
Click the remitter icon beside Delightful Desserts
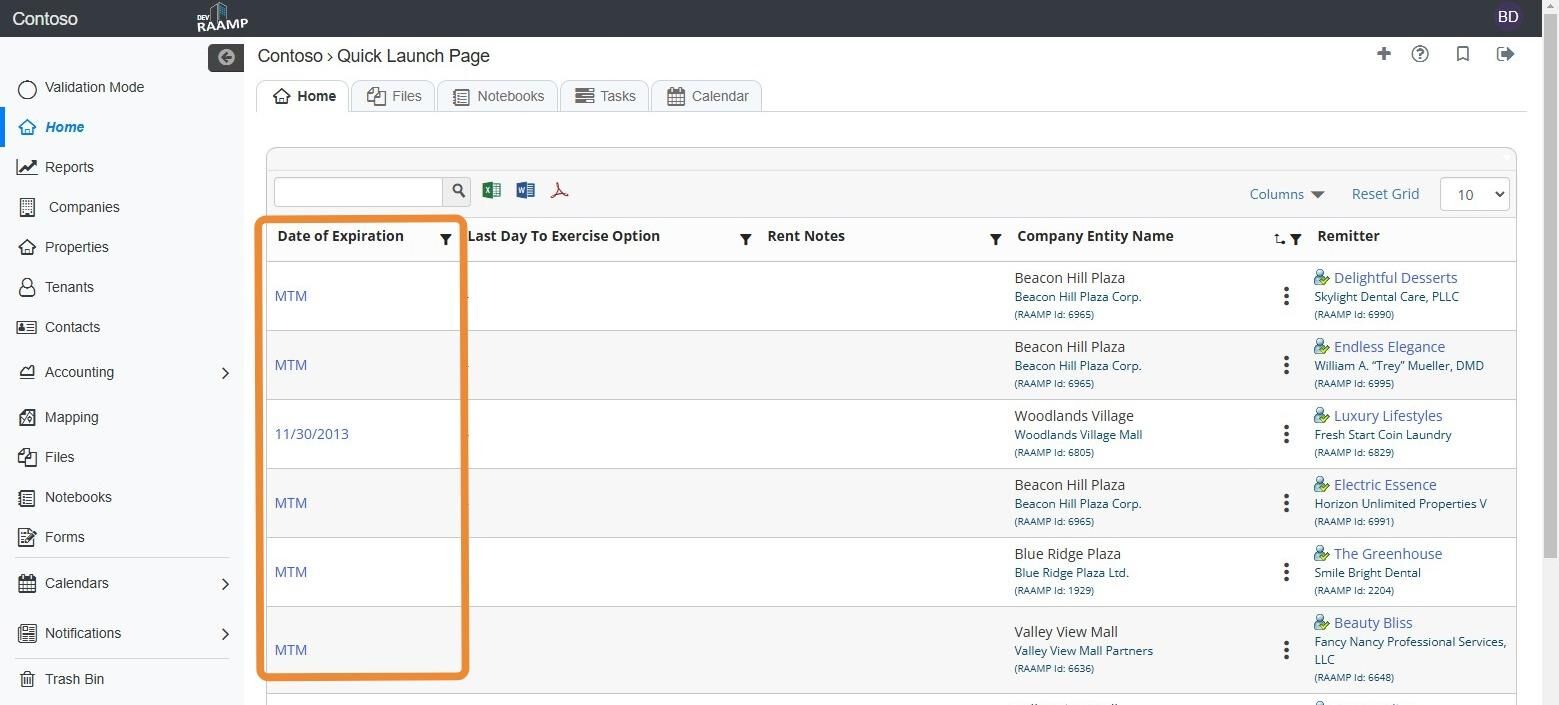pos(1322,277)
